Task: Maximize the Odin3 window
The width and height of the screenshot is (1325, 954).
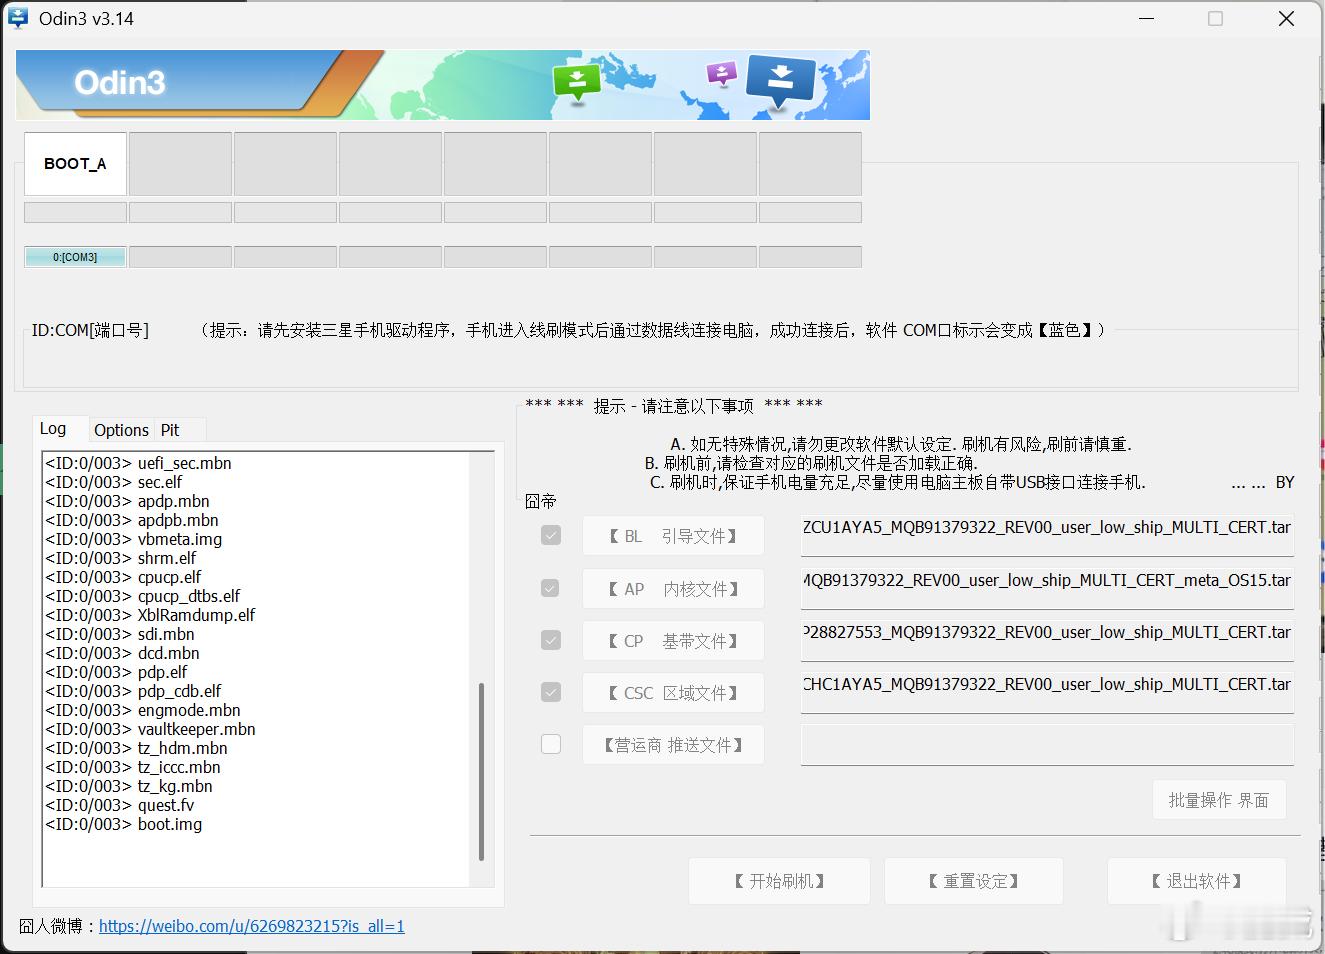Action: [1215, 18]
